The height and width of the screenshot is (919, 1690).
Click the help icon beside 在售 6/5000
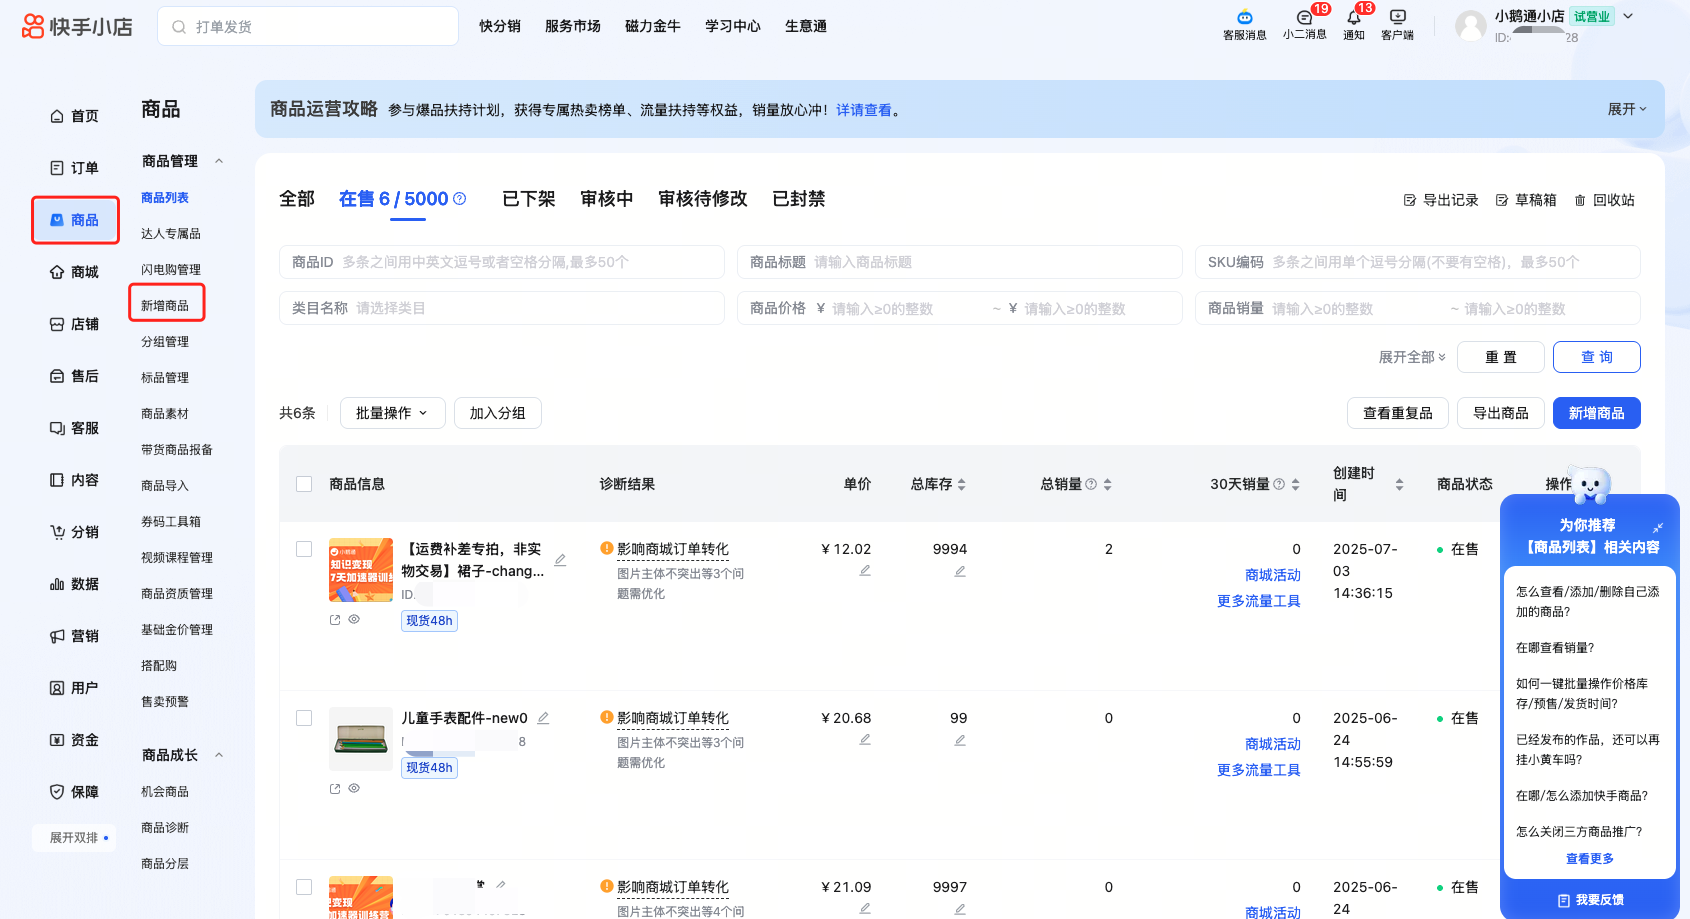(x=460, y=199)
